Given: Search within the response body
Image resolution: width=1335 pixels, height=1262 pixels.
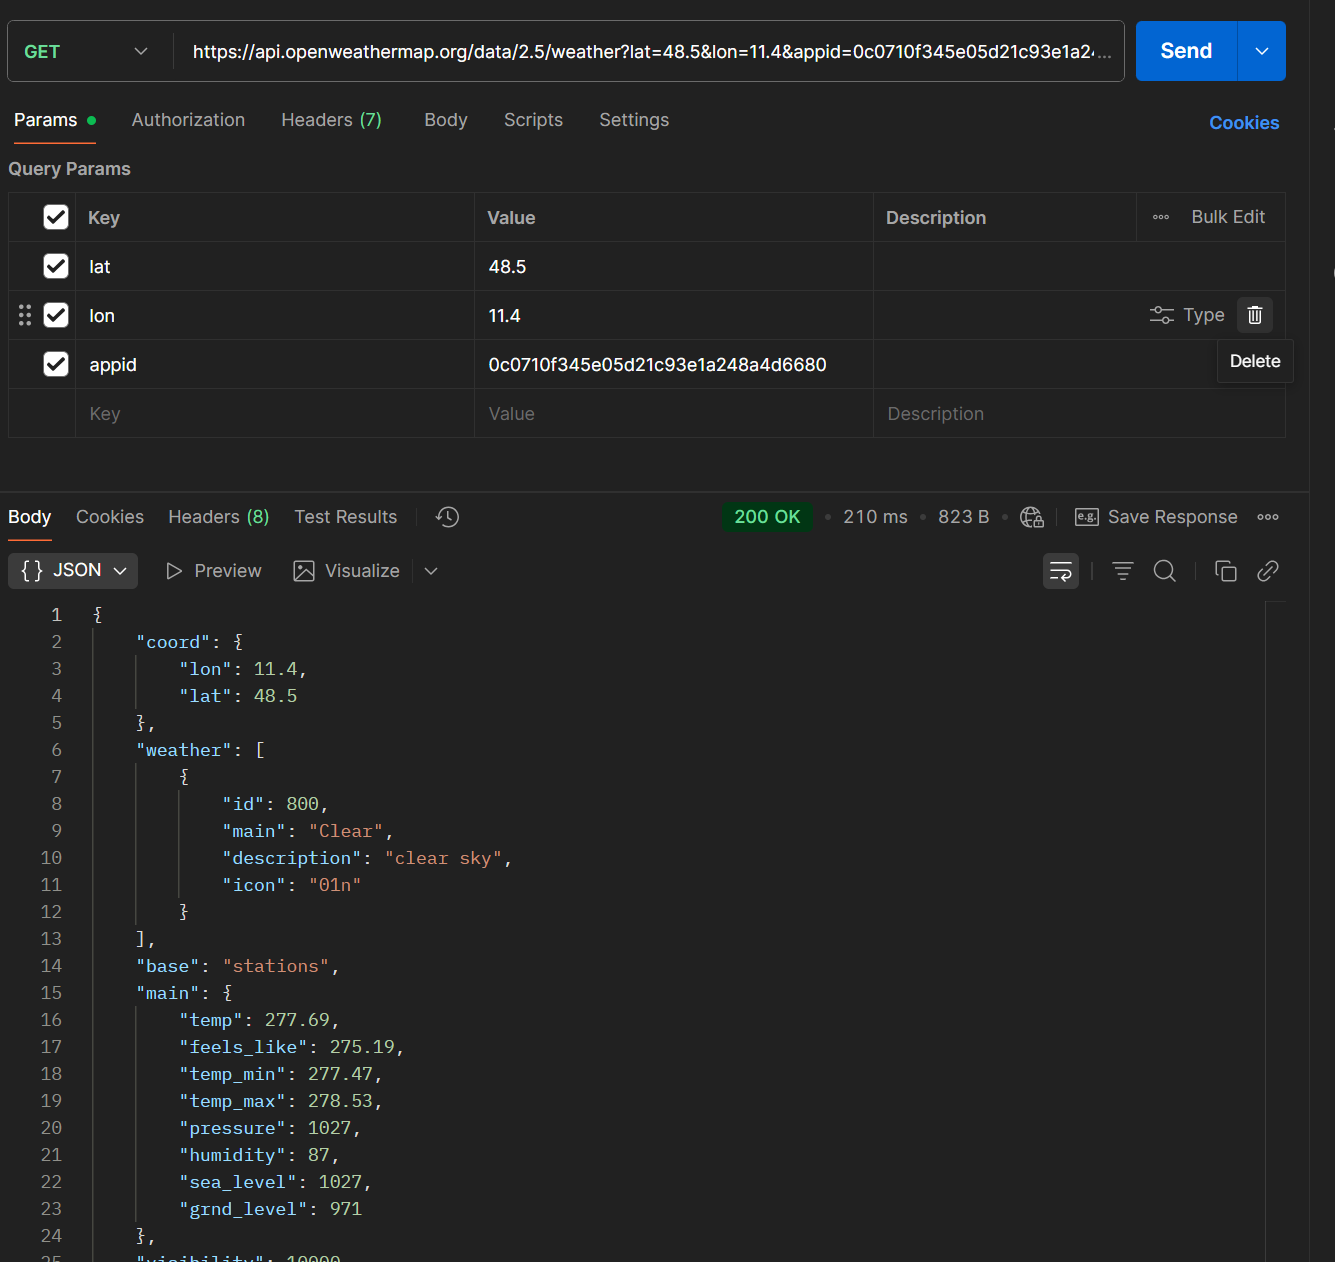Looking at the screenshot, I should 1164,571.
